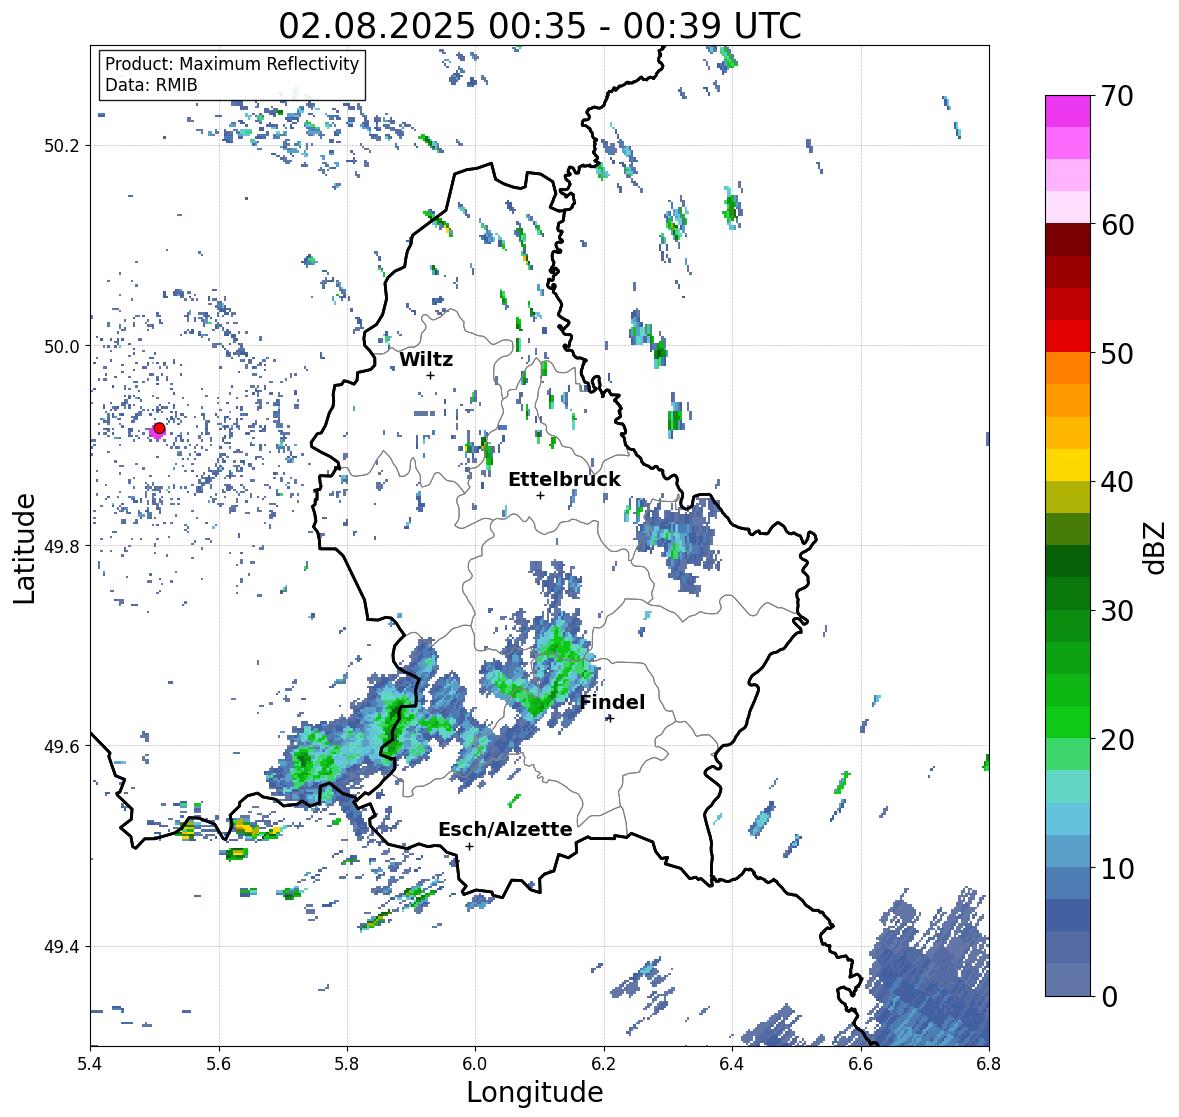The image size is (1179, 1117).
Task: Select the Esch/Alzette station label
Action: coord(505,829)
